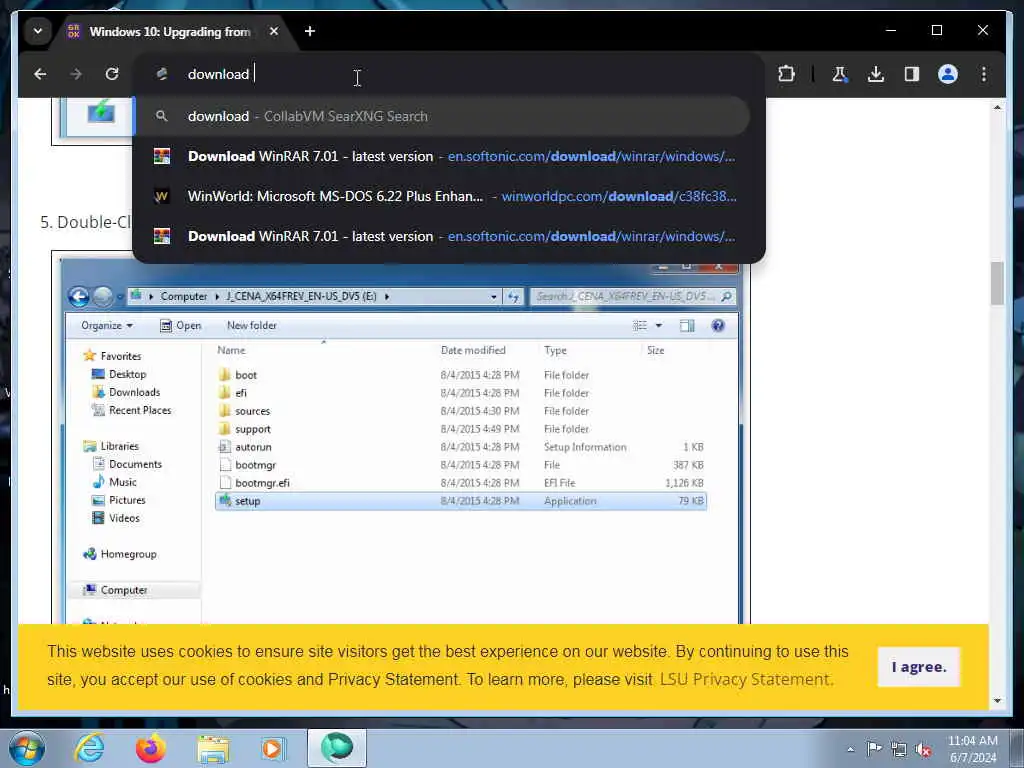Click the scrollbar up arrow

pos(997,107)
